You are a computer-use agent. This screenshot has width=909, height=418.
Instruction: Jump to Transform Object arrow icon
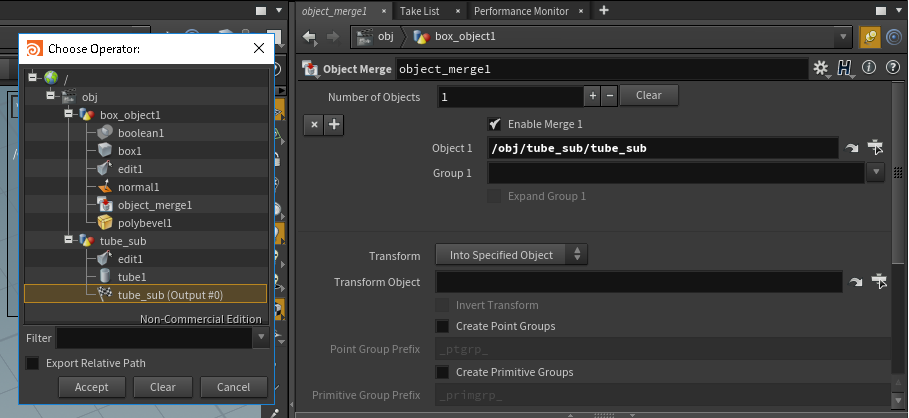[x=855, y=282]
